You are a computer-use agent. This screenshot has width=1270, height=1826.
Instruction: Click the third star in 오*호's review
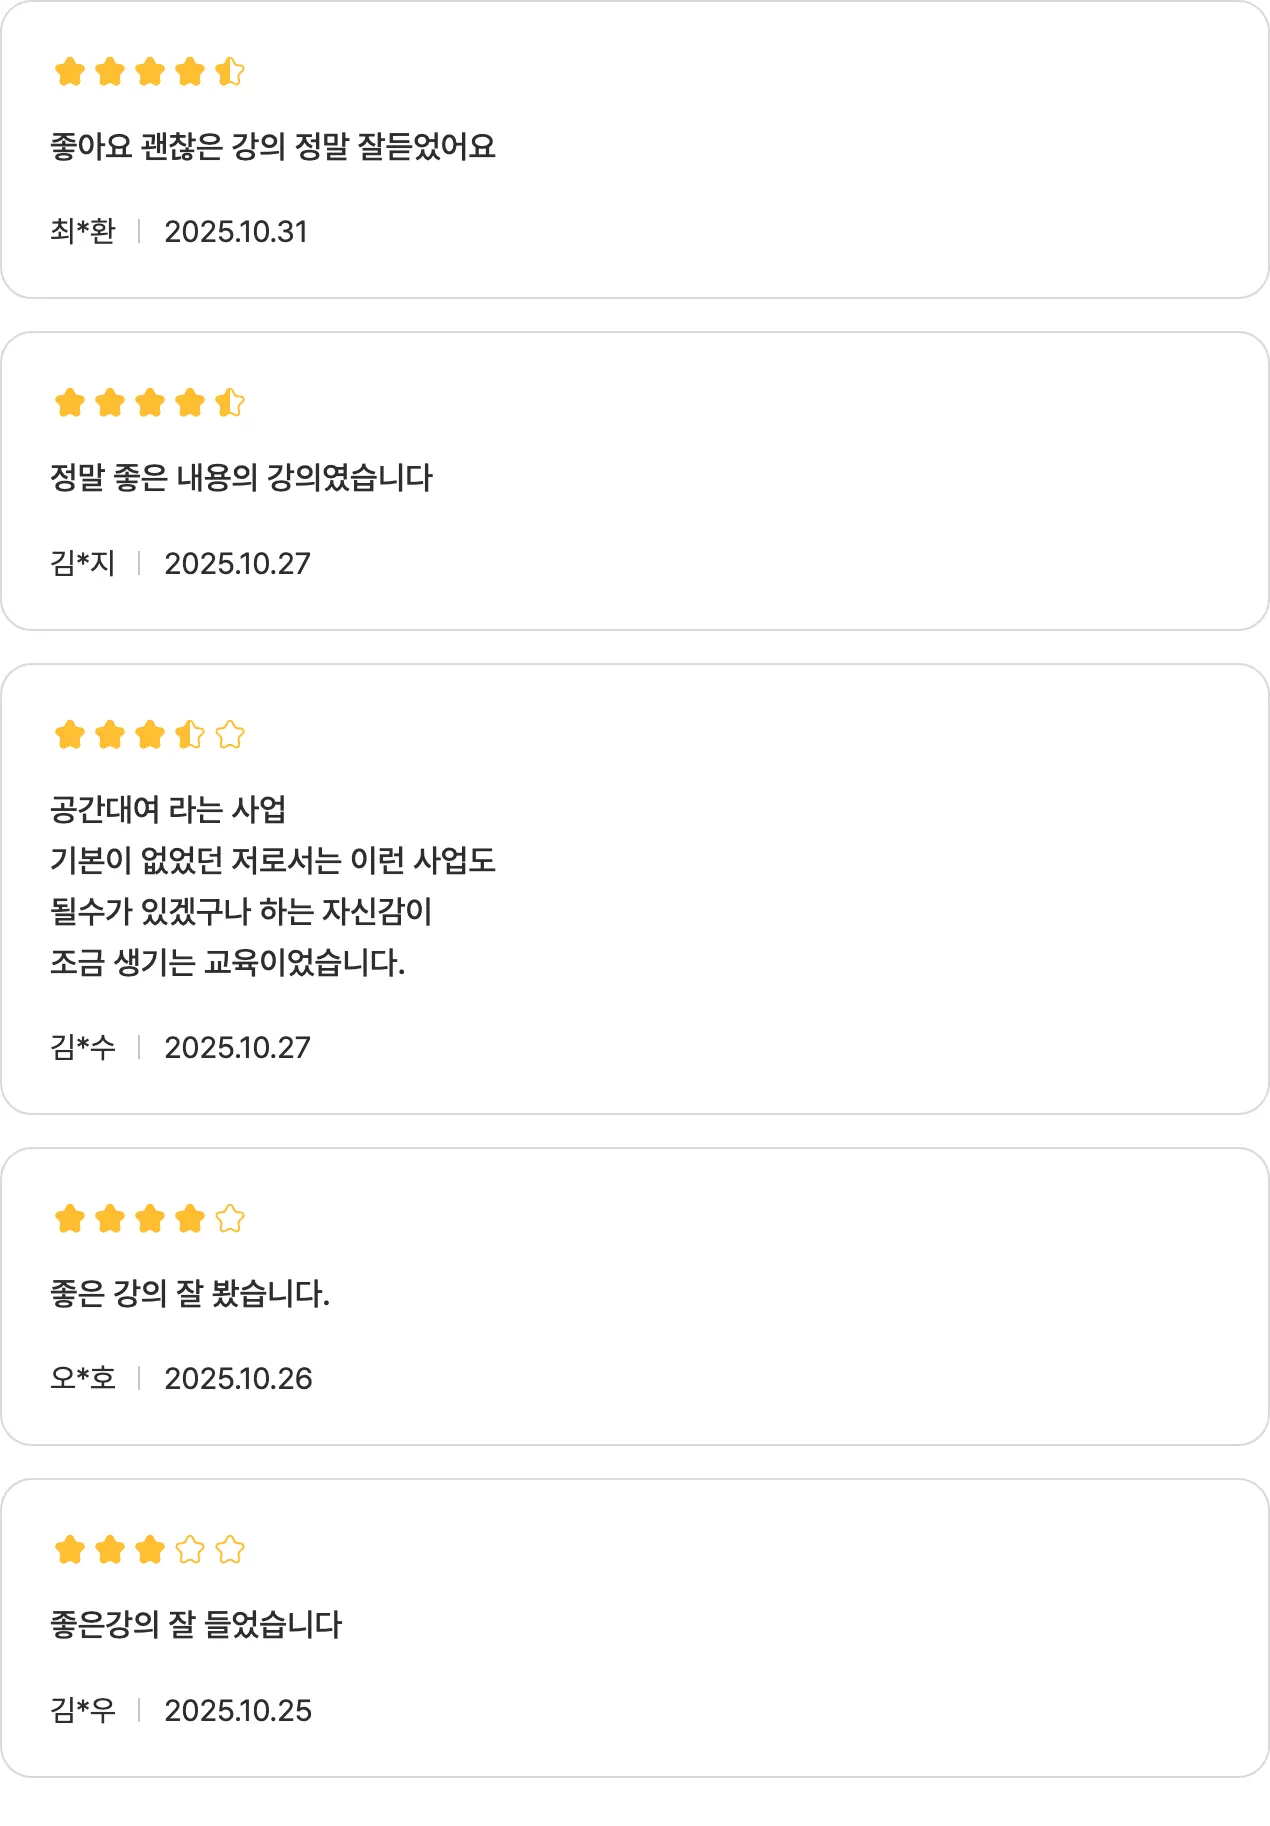click(x=150, y=1219)
